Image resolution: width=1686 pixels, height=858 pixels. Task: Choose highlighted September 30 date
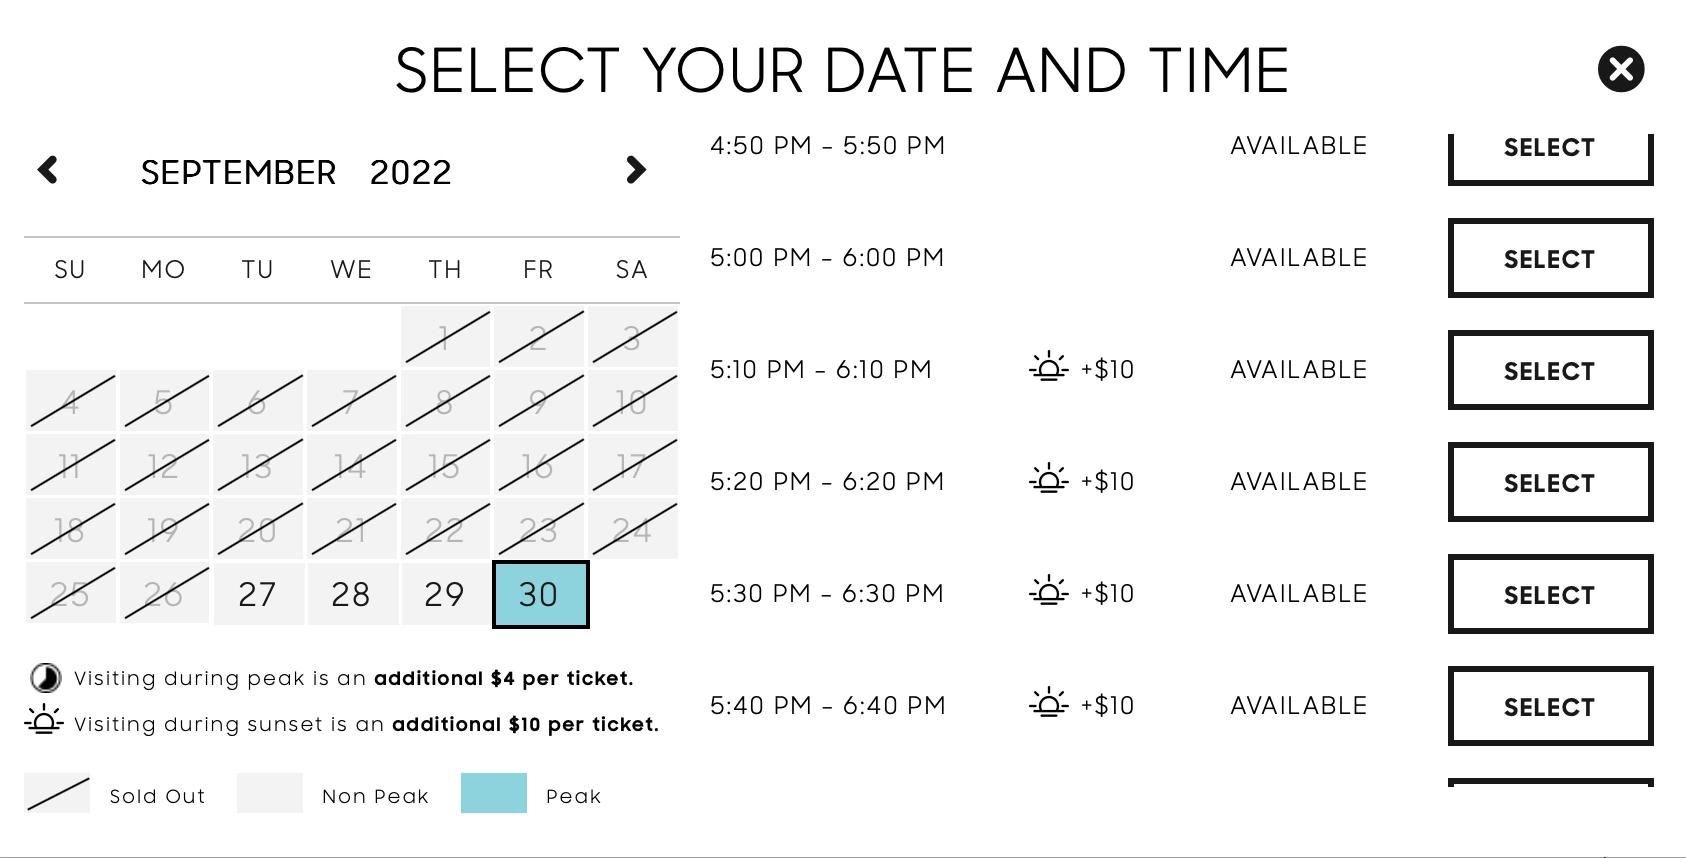pyautogui.click(x=540, y=594)
